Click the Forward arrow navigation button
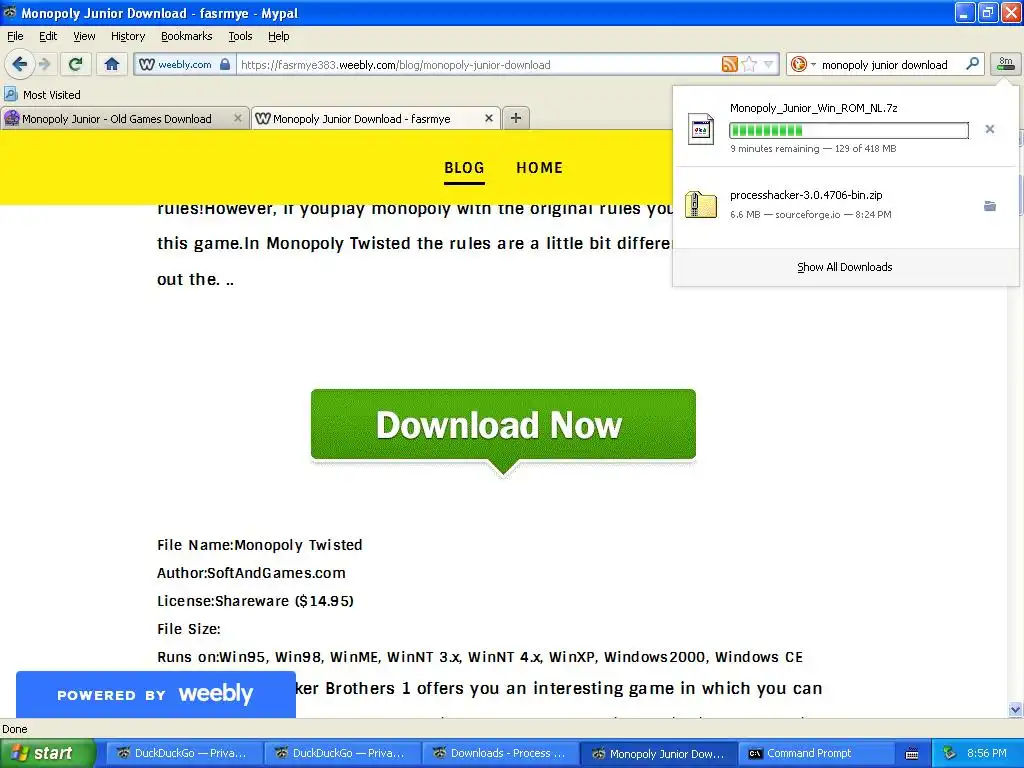Viewport: 1024px width, 768px height. (44, 64)
